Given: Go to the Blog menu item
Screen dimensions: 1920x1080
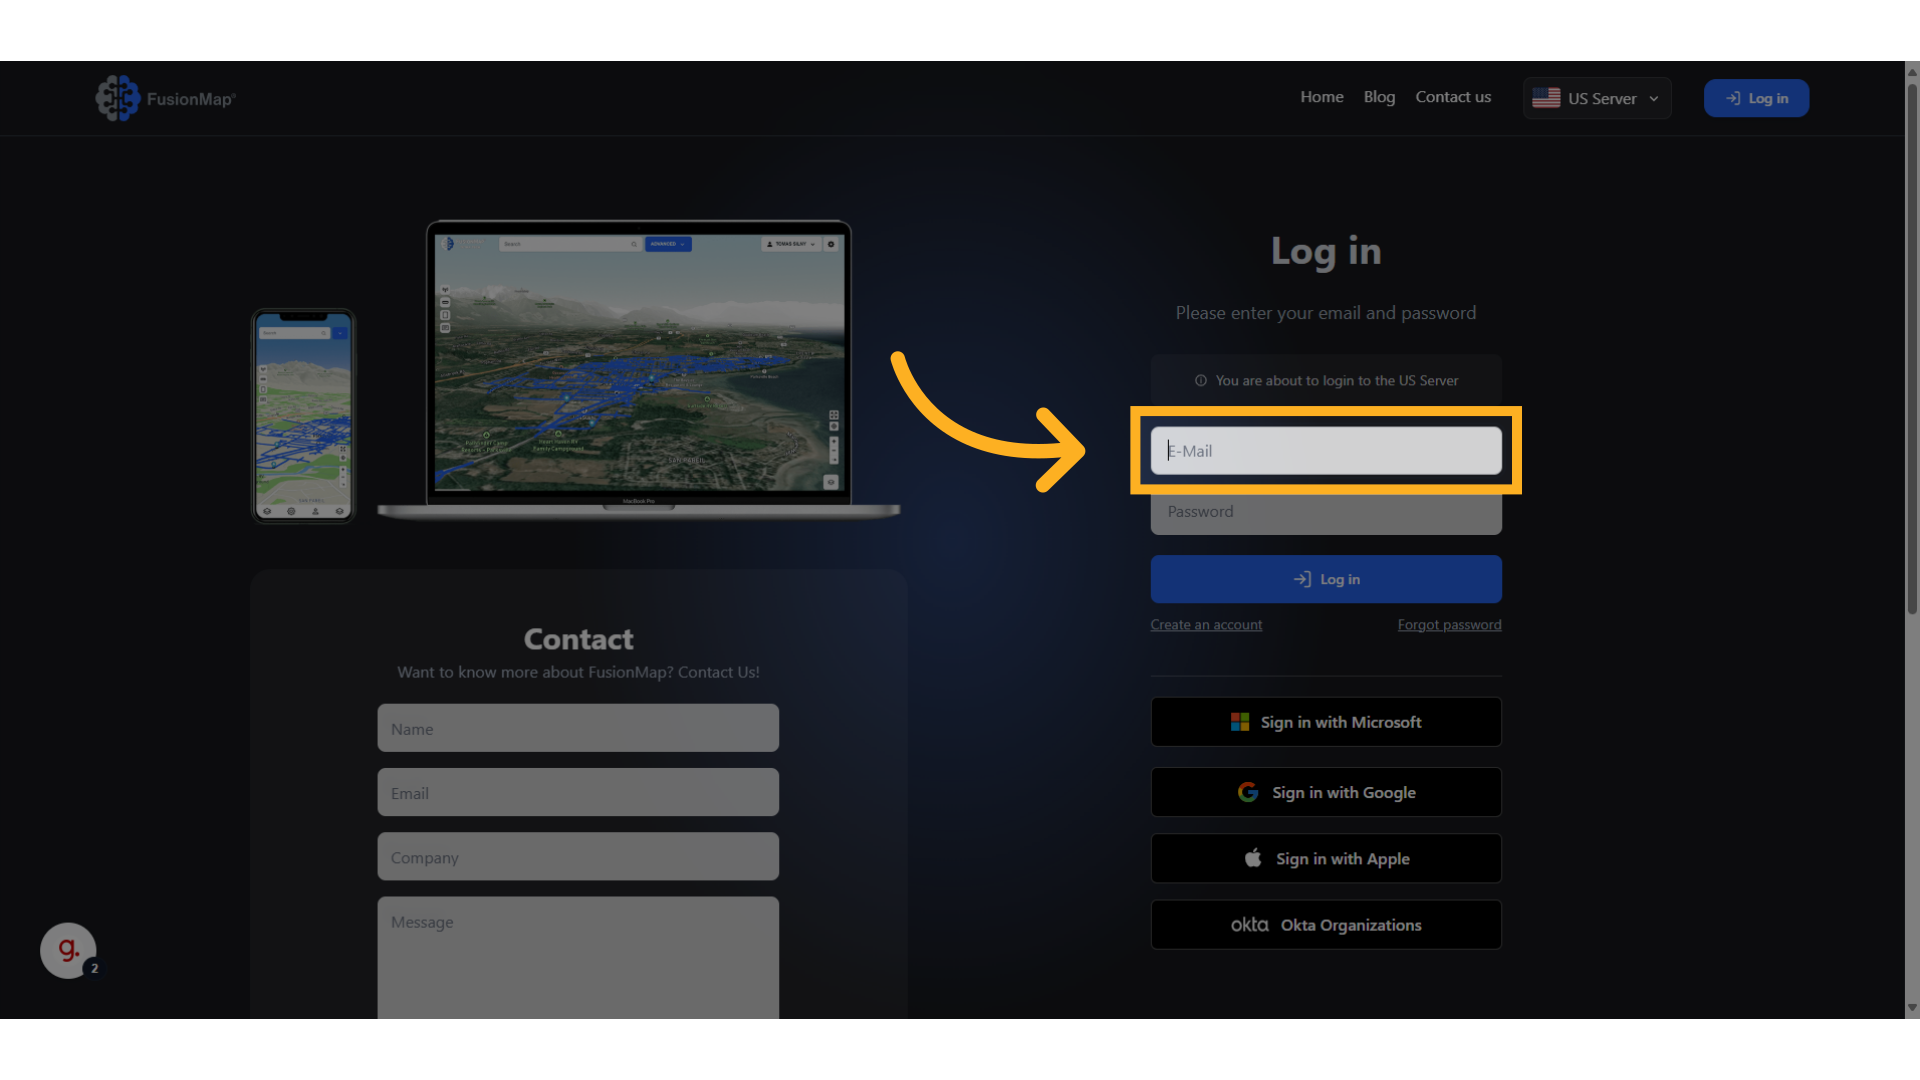Looking at the screenshot, I should [x=1379, y=97].
